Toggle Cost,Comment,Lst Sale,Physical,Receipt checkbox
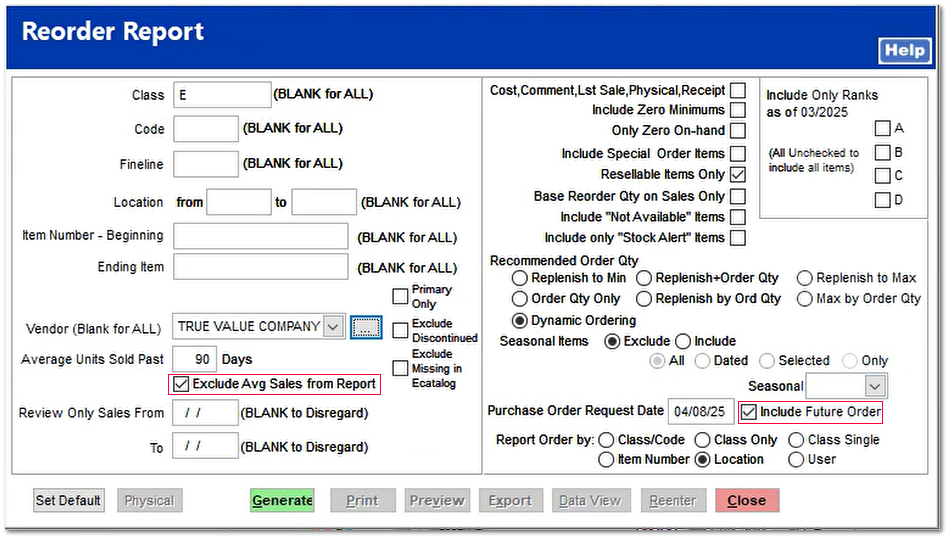This screenshot has width=949, height=539. click(x=738, y=90)
